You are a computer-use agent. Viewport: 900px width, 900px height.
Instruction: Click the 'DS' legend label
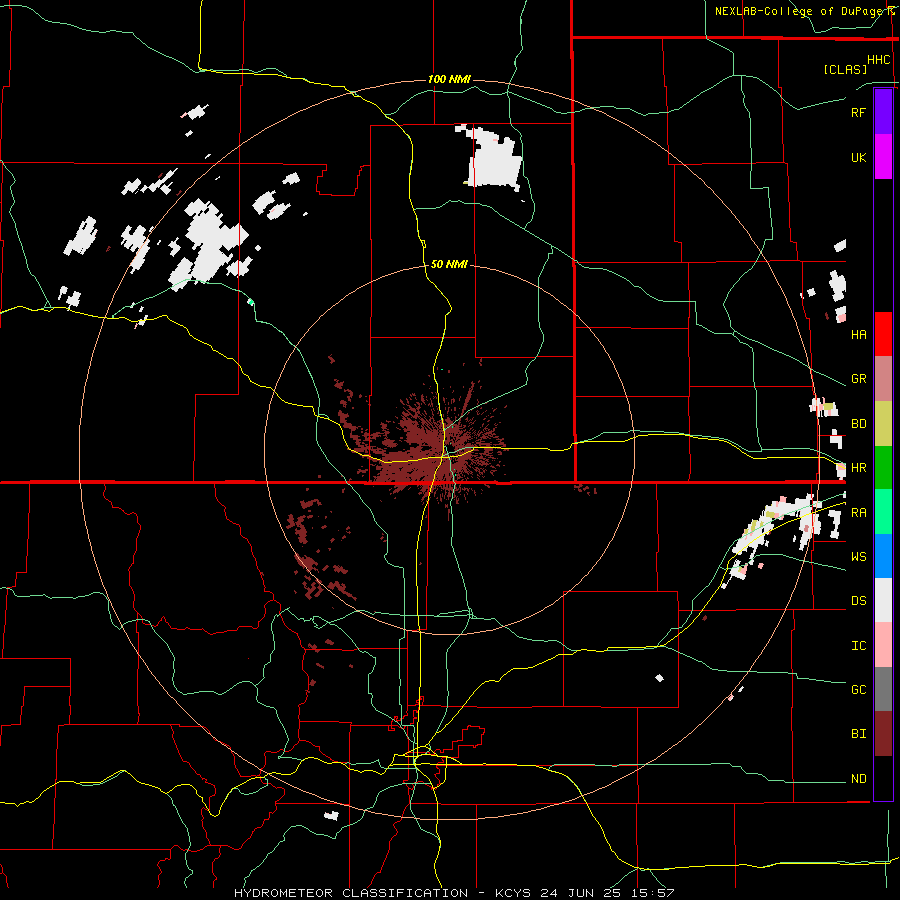[858, 601]
